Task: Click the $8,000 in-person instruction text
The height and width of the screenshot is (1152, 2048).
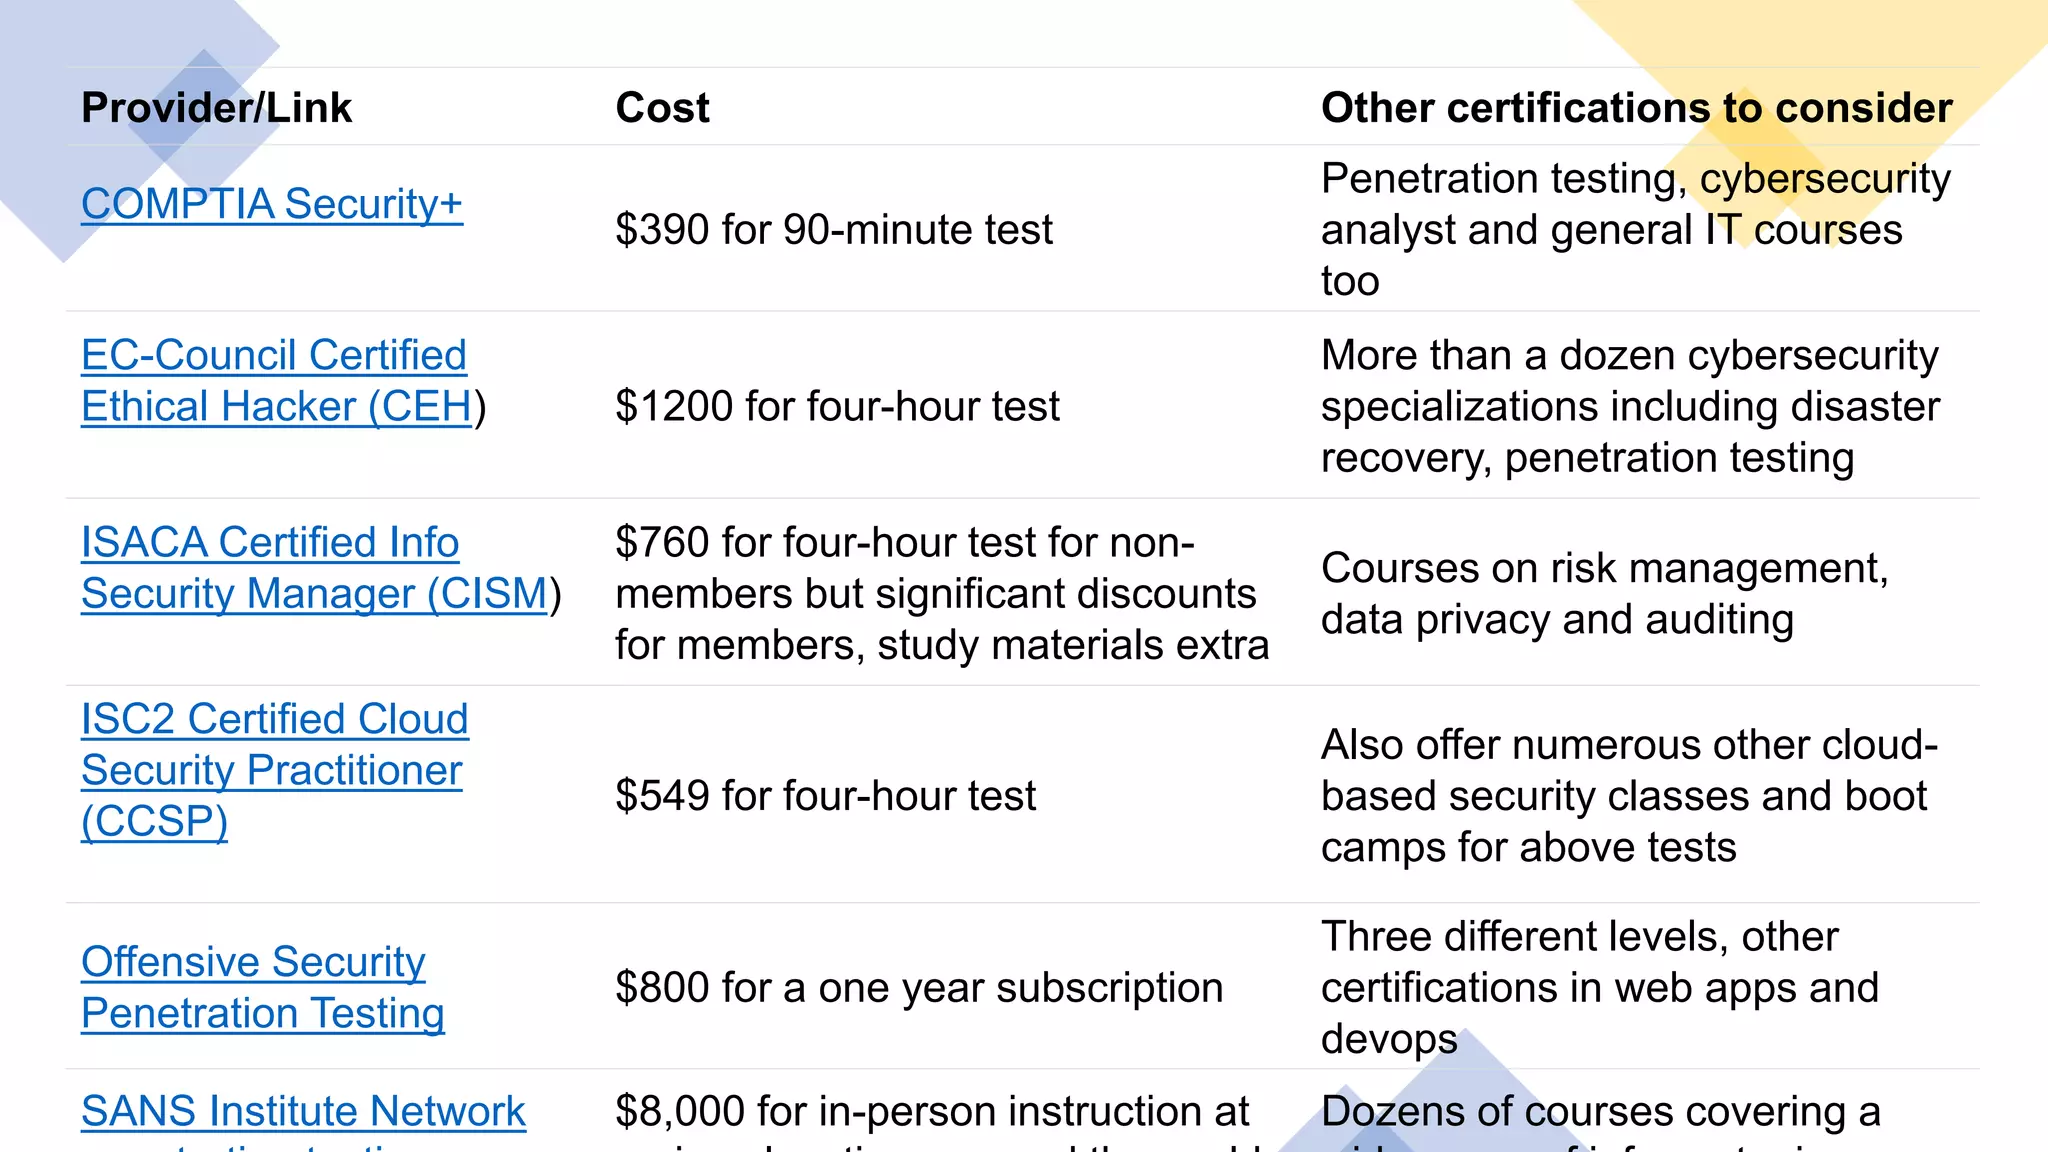Action: pyautogui.click(x=932, y=1112)
